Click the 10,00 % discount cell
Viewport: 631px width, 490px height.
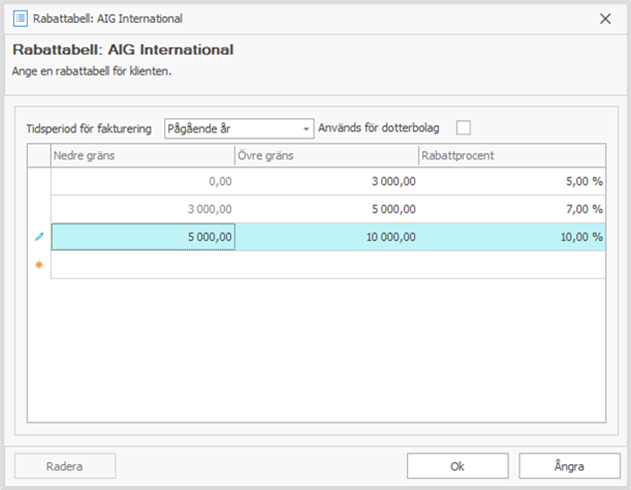[x=512, y=237]
